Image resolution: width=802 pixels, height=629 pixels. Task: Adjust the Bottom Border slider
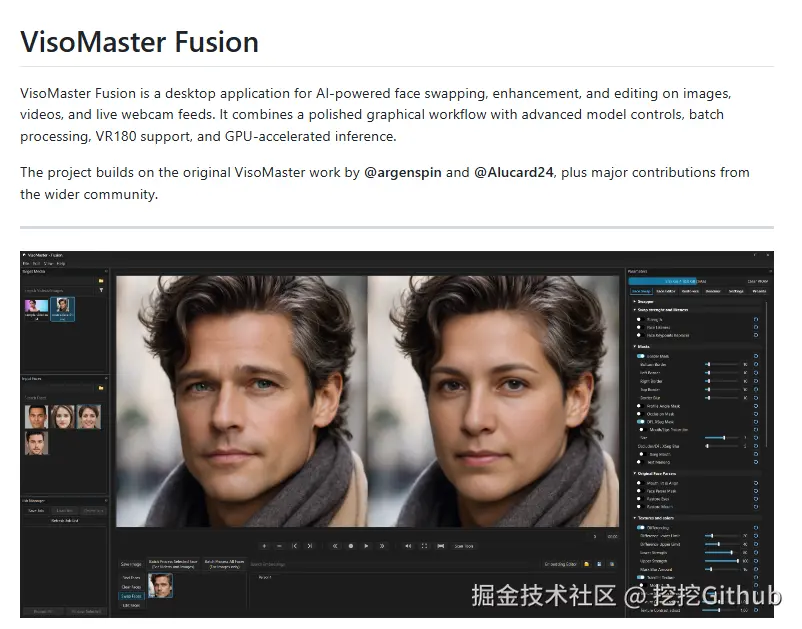click(722, 364)
